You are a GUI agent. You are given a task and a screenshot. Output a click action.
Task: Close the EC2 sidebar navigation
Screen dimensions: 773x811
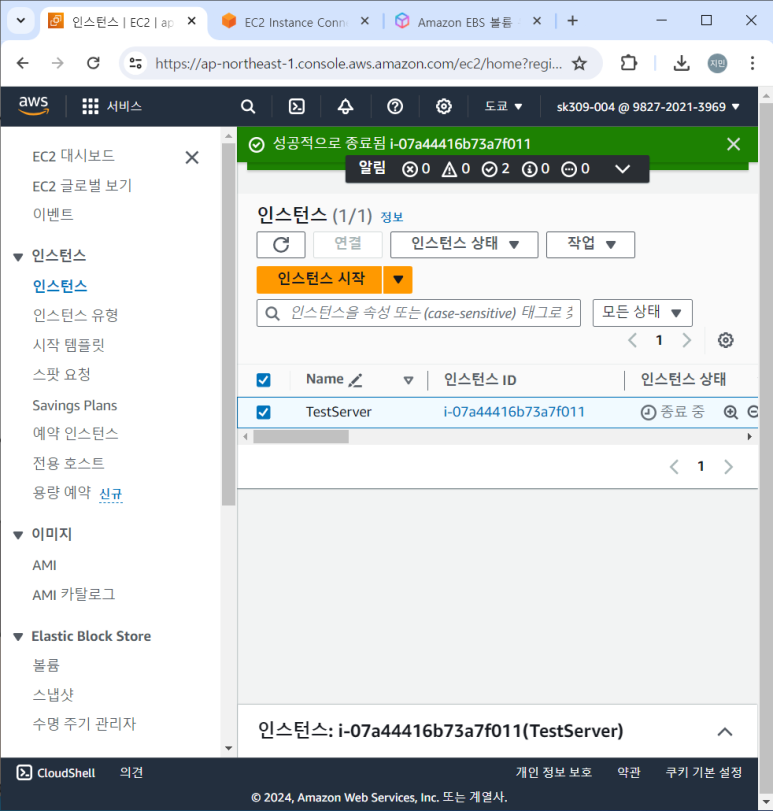tap(192, 157)
